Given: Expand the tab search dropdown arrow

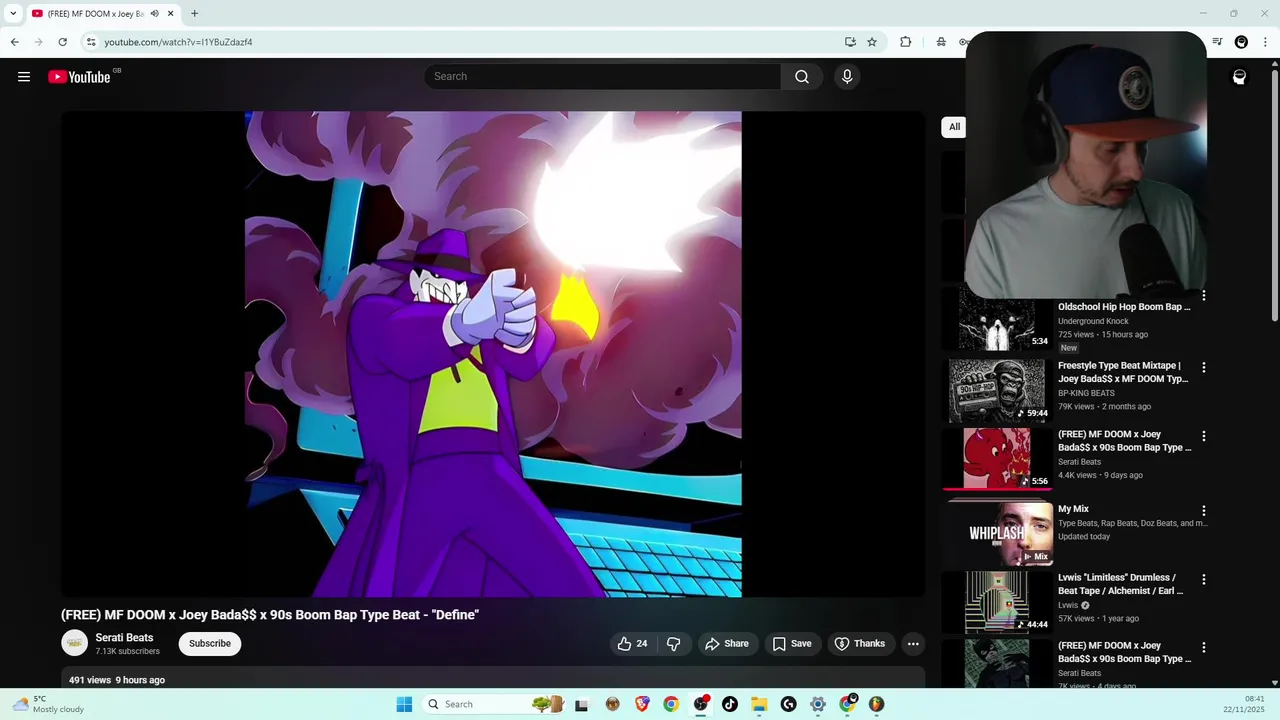Looking at the screenshot, I should (13, 14).
